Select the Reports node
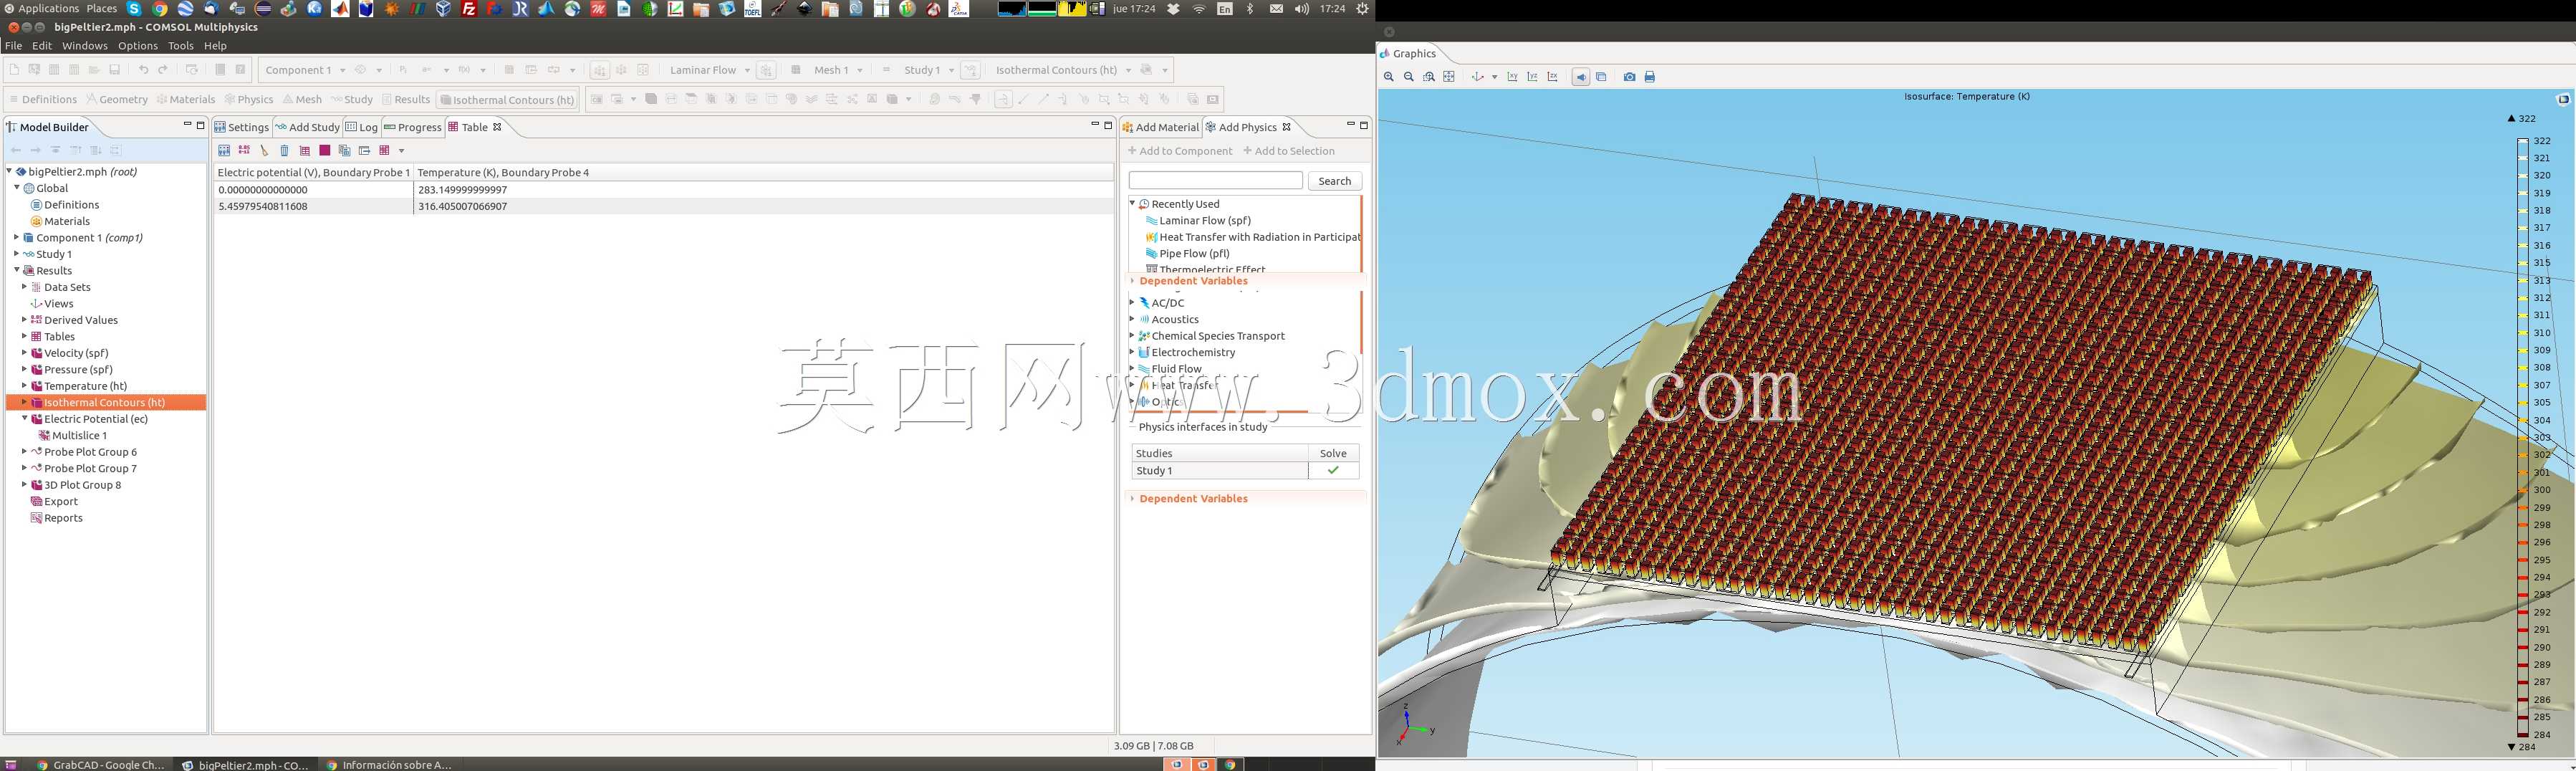The width and height of the screenshot is (2576, 771). 63,518
